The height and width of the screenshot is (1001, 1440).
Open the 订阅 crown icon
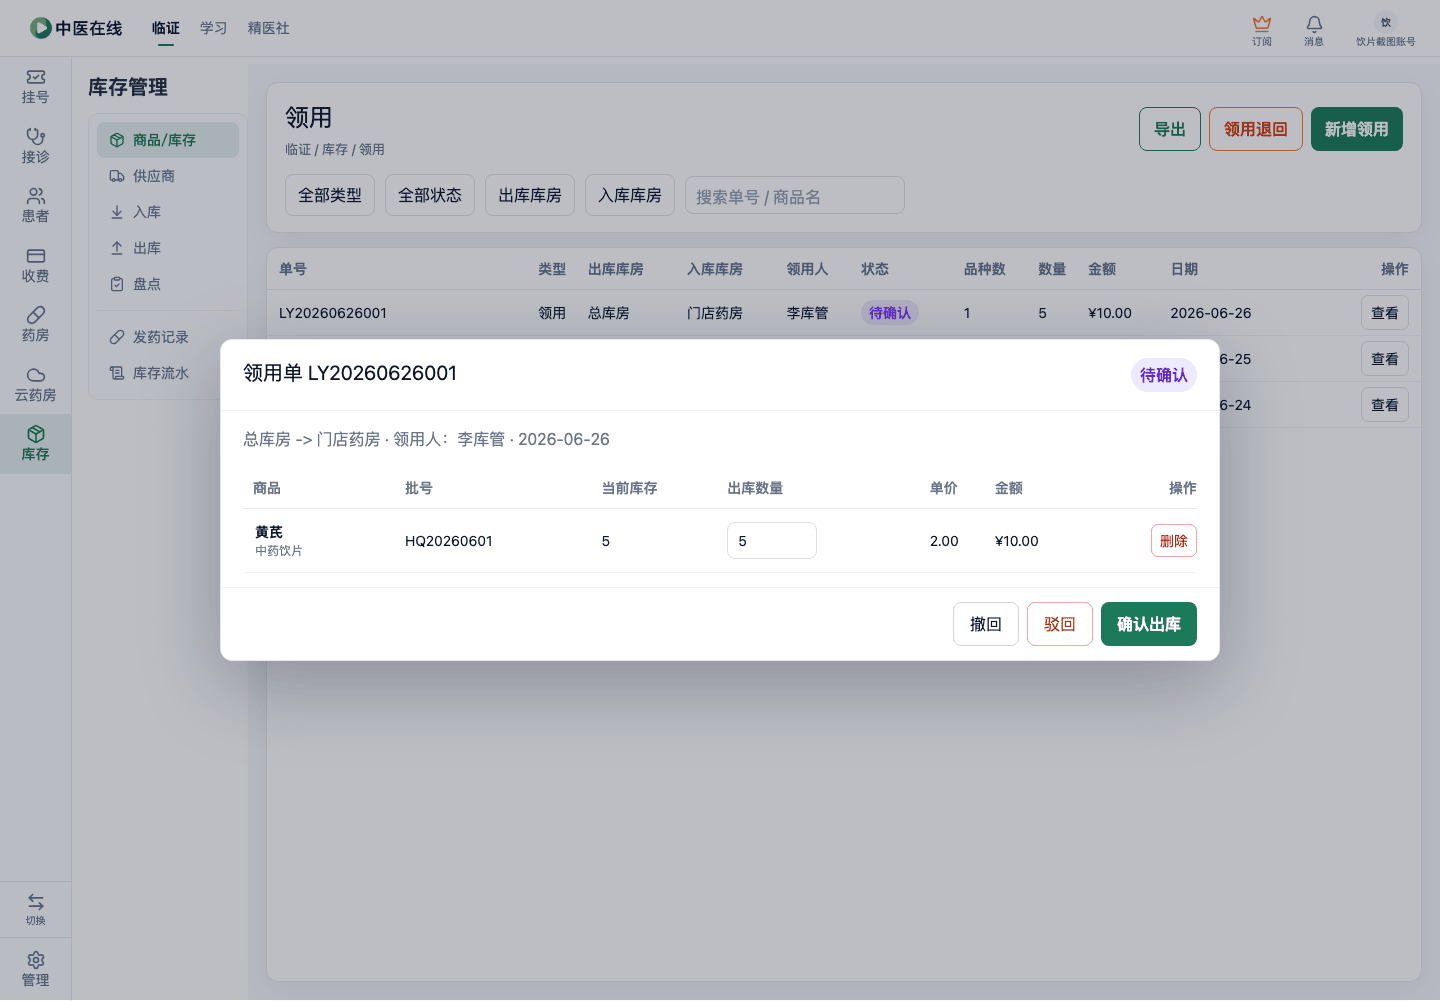point(1262,24)
